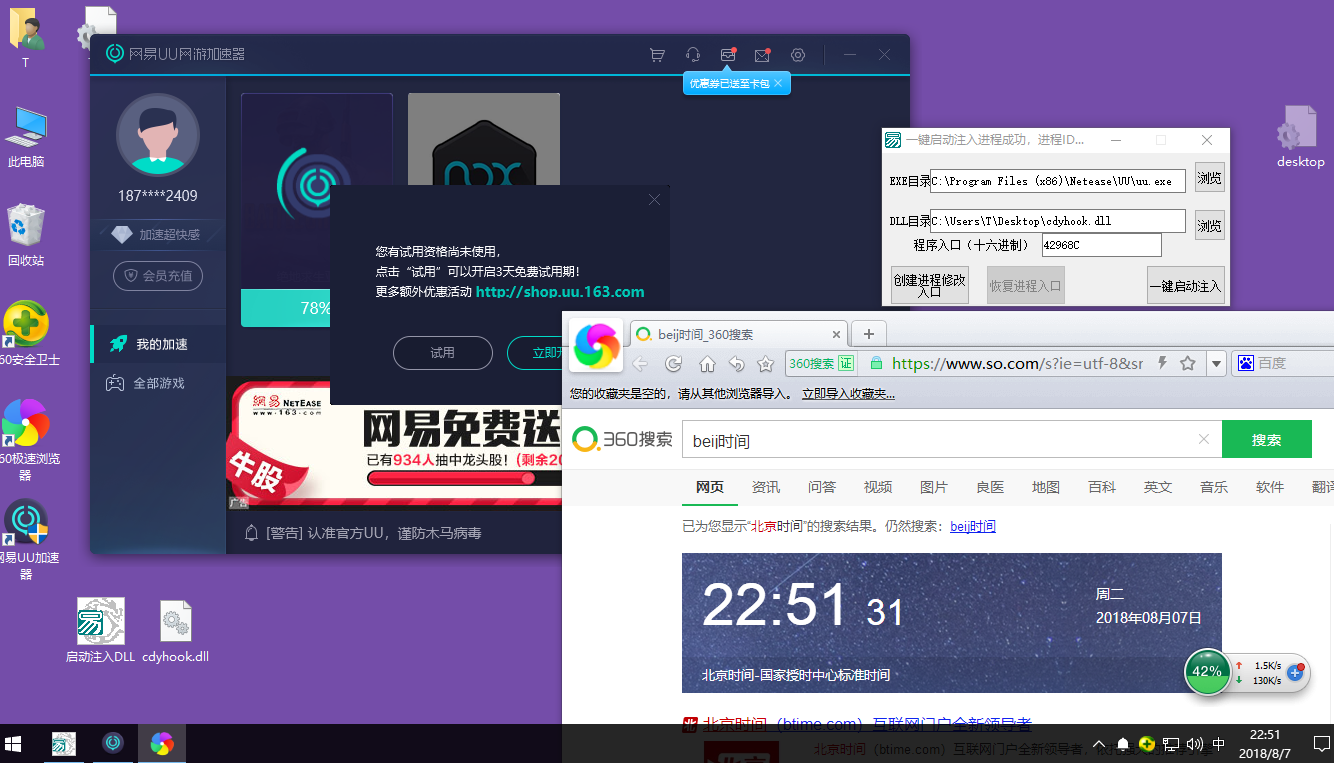Click the 360搜索 证 site badge
This screenshot has width=1334, height=763.
(821, 363)
